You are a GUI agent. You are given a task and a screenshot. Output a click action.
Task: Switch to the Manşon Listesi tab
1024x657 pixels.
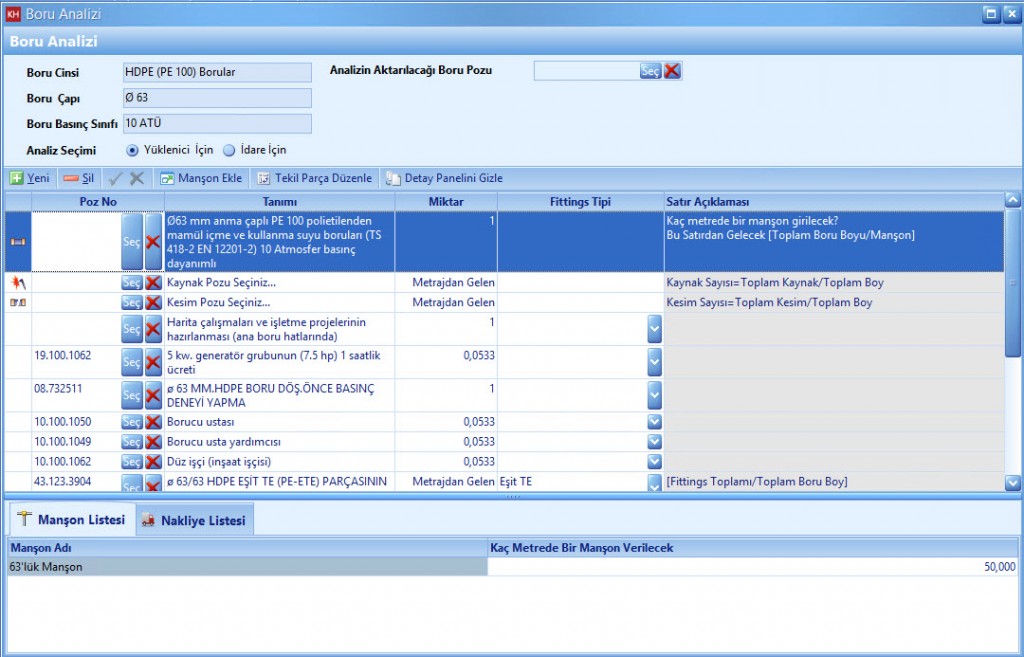coord(72,520)
